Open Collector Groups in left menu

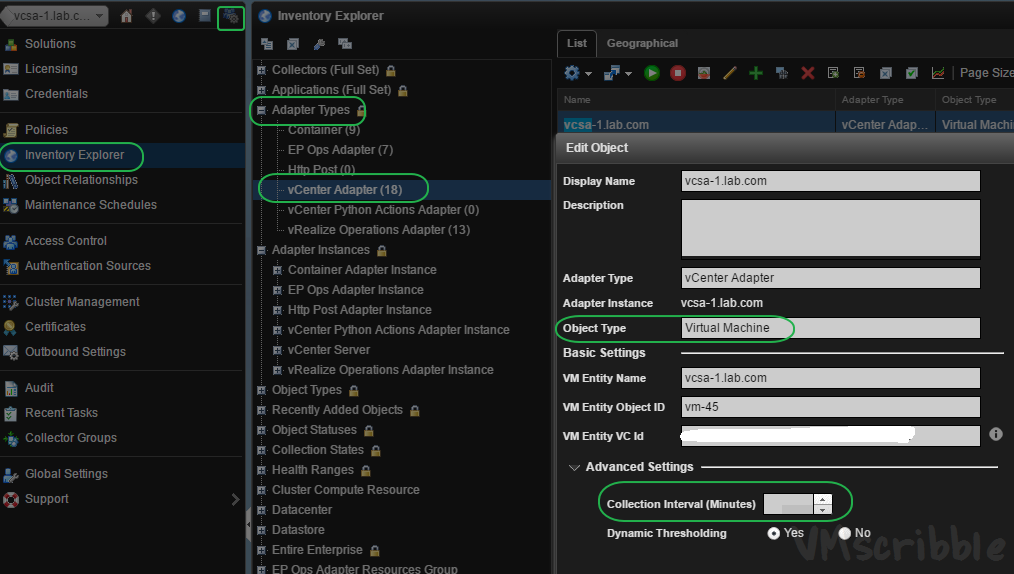[x=71, y=438]
